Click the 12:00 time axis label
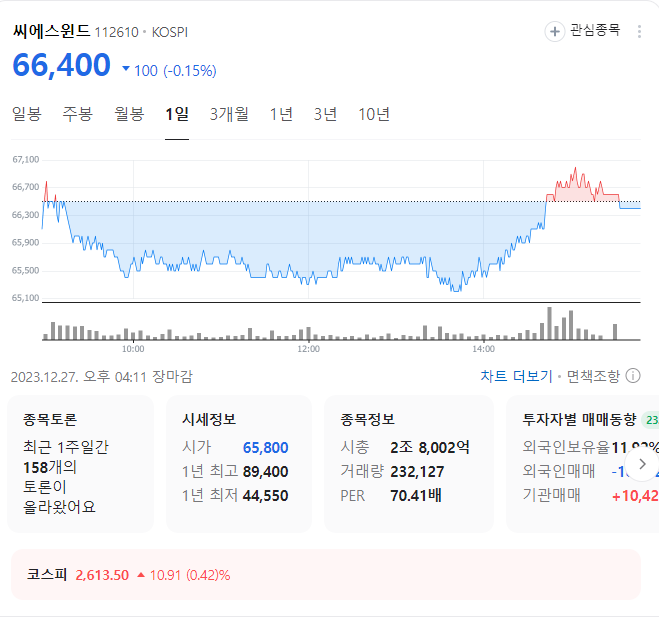Image resolution: width=659 pixels, height=618 pixels. tap(308, 349)
